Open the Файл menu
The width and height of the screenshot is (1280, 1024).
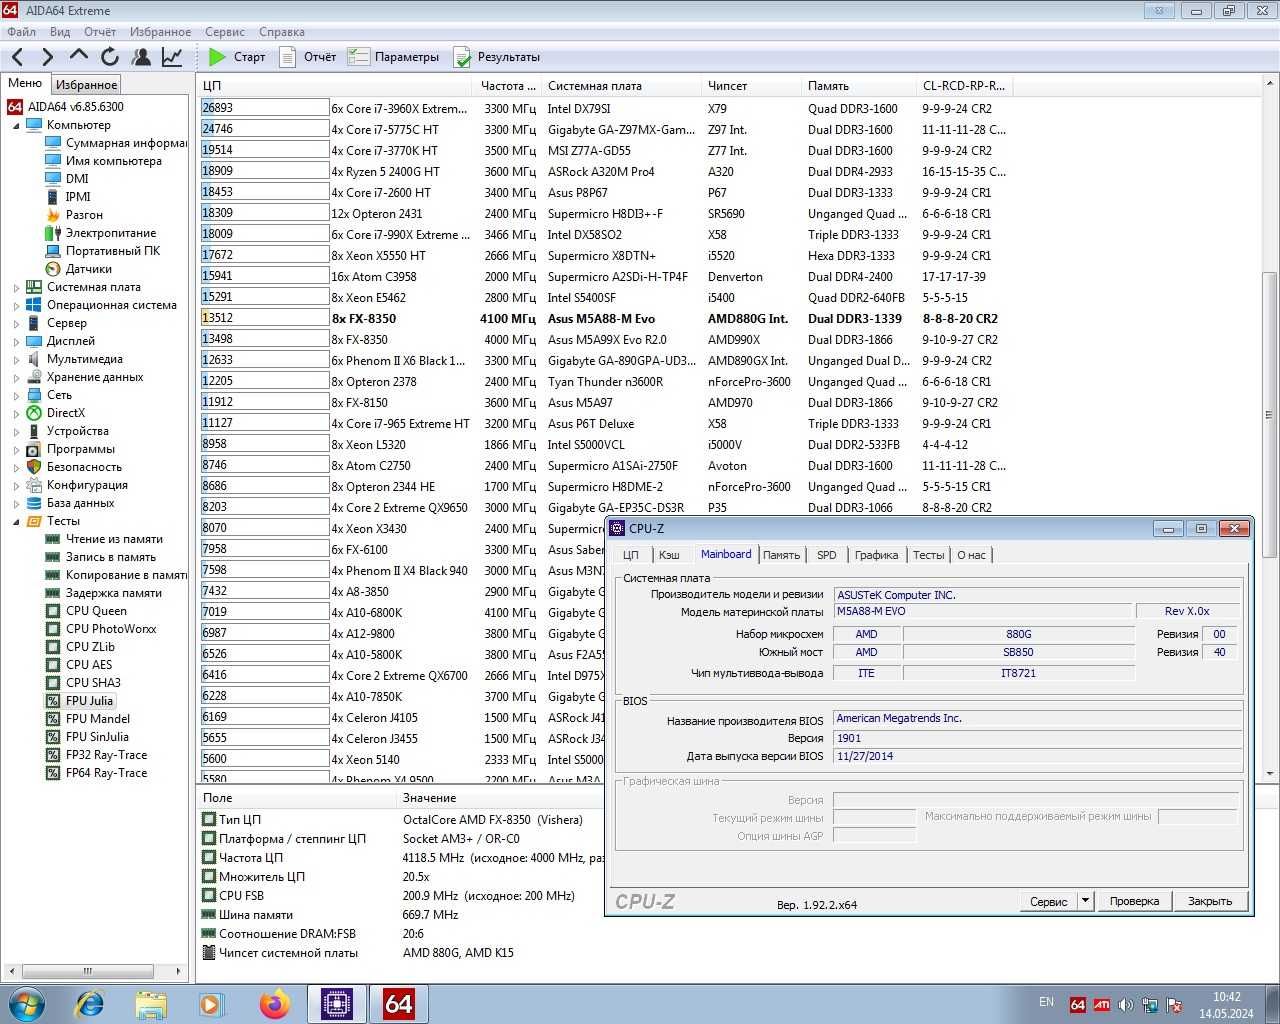(21, 32)
